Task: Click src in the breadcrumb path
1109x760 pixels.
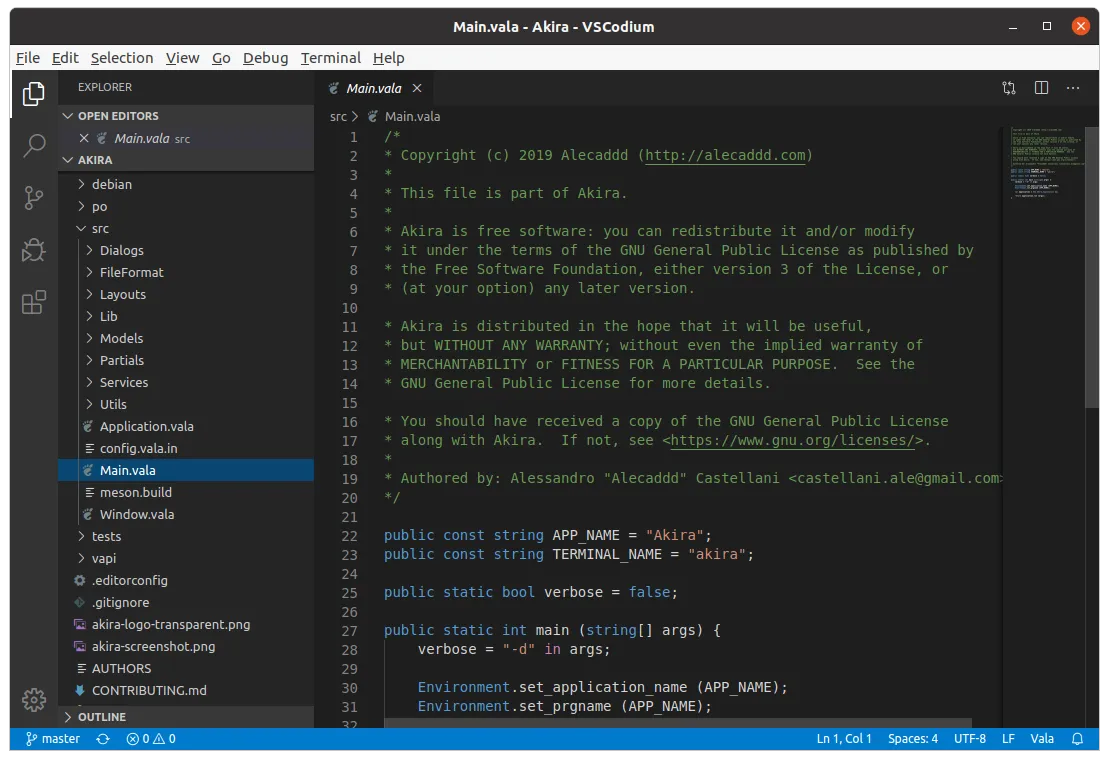Action: pos(338,117)
